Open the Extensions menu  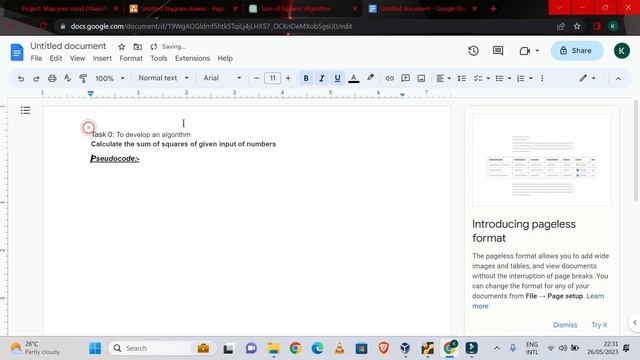point(192,58)
